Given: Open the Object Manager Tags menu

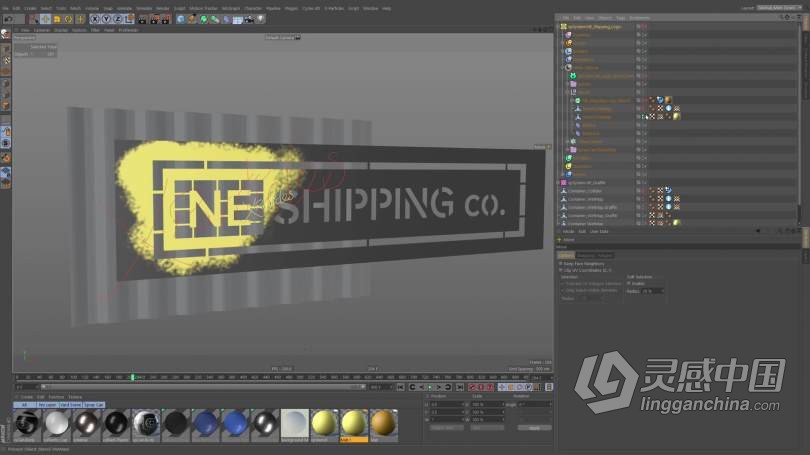Looking at the screenshot, I should tap(620, 18).
